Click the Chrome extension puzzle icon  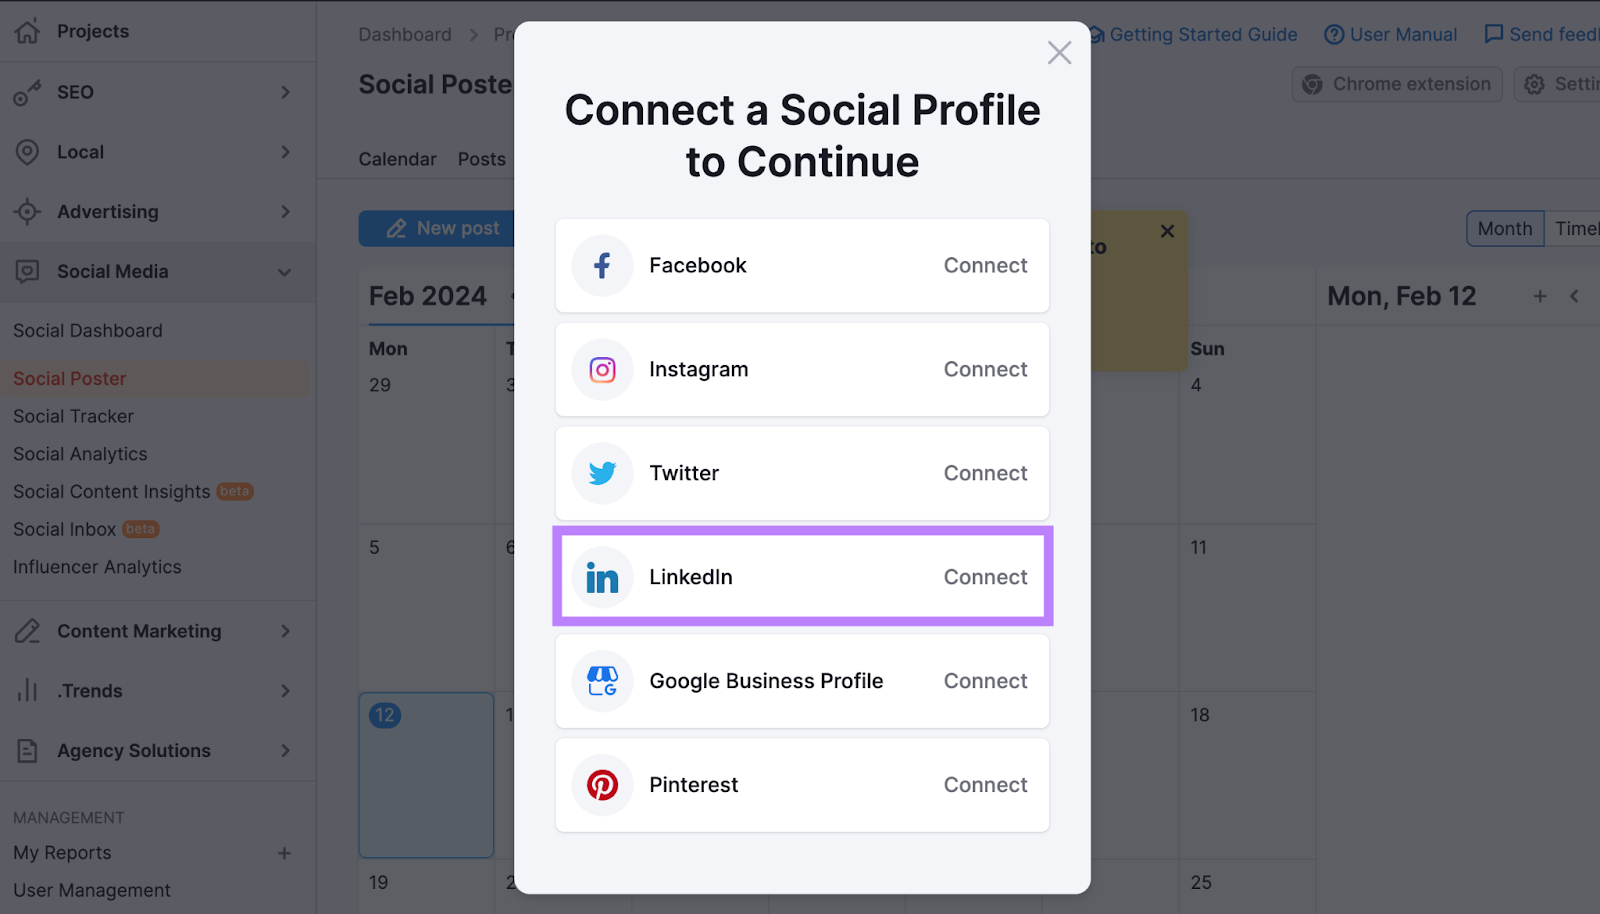[x=1311, y=84]
